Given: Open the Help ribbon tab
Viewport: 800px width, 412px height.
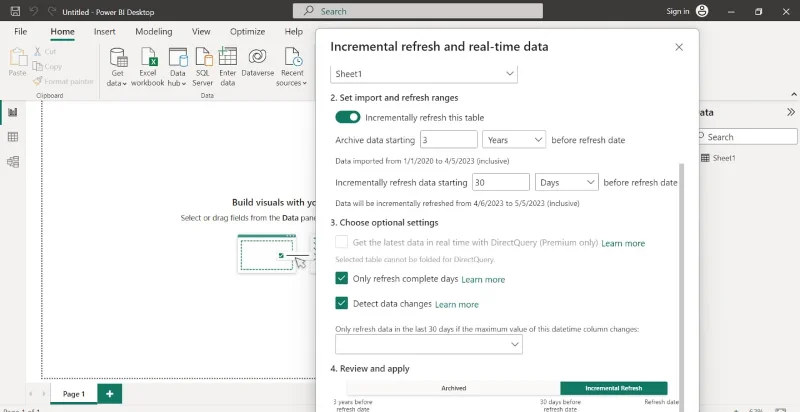Looking at the screenshot, I should [x=293, y=32].
